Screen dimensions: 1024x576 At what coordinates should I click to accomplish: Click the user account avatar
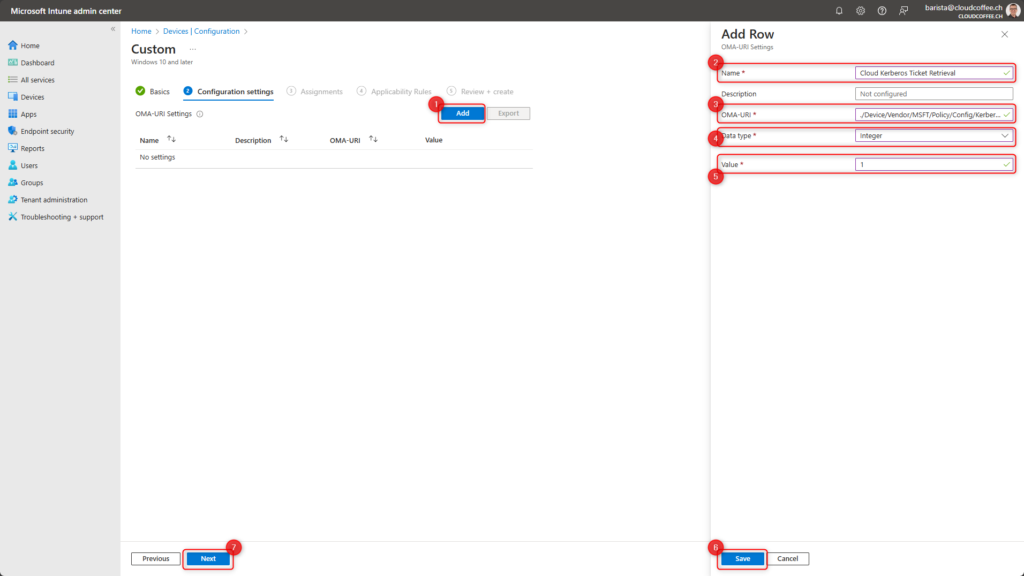pos(1013,10)
